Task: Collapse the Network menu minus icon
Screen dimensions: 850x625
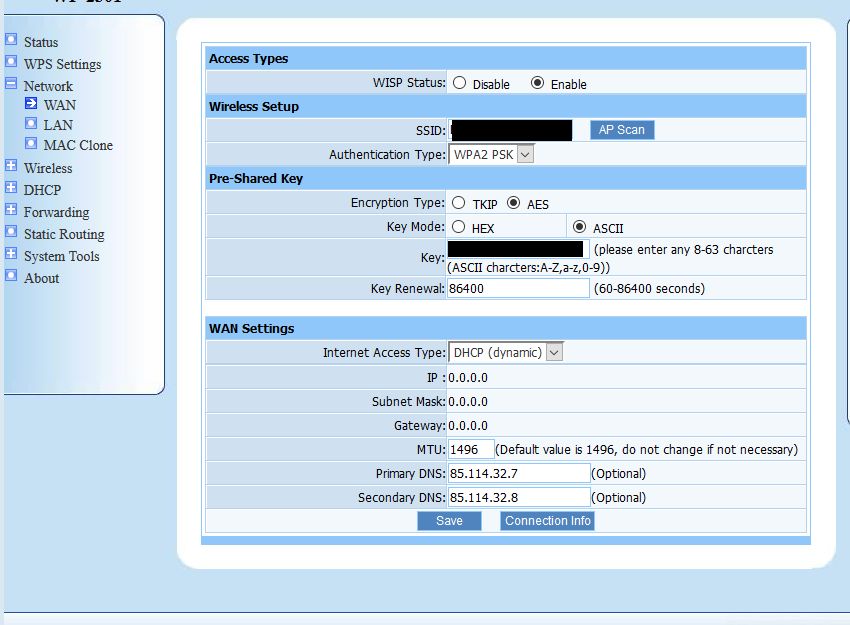Action: click(x=11, y=85)
